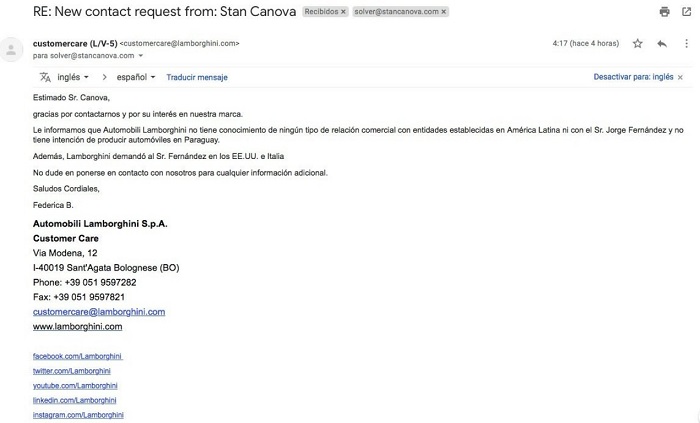The width and height of the screenshot is (700, 423).
Task: Star this email from customercare
Action: coord(637,44)
